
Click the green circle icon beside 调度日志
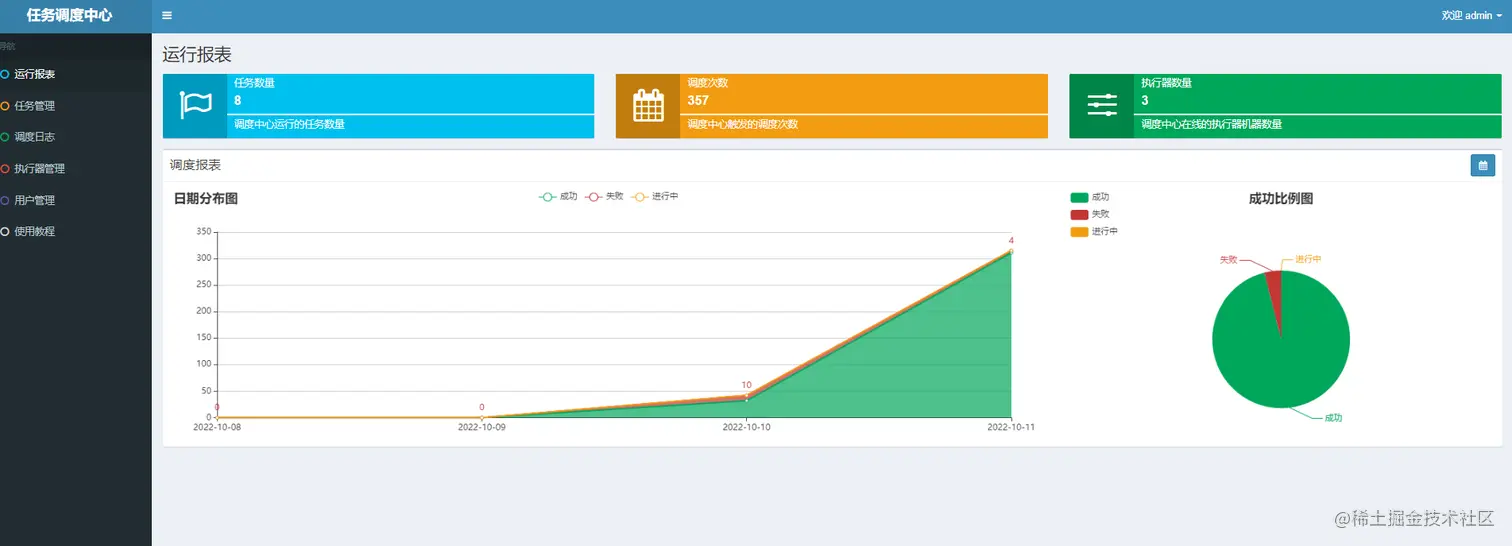[x=5, y=137]
